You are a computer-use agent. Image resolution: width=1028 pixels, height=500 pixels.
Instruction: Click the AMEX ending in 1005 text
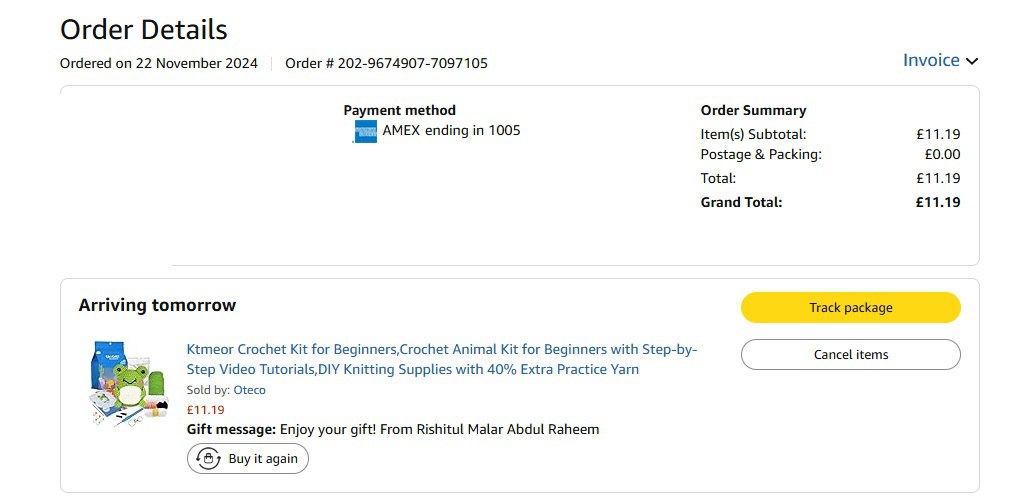coord(451,130)
